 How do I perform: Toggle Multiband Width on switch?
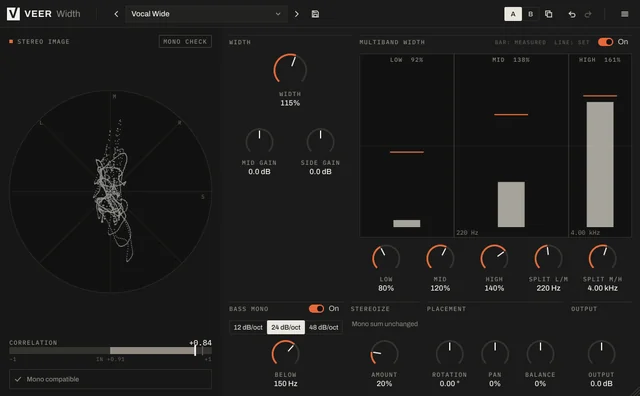pyautogui.click(x=605, y=42)
